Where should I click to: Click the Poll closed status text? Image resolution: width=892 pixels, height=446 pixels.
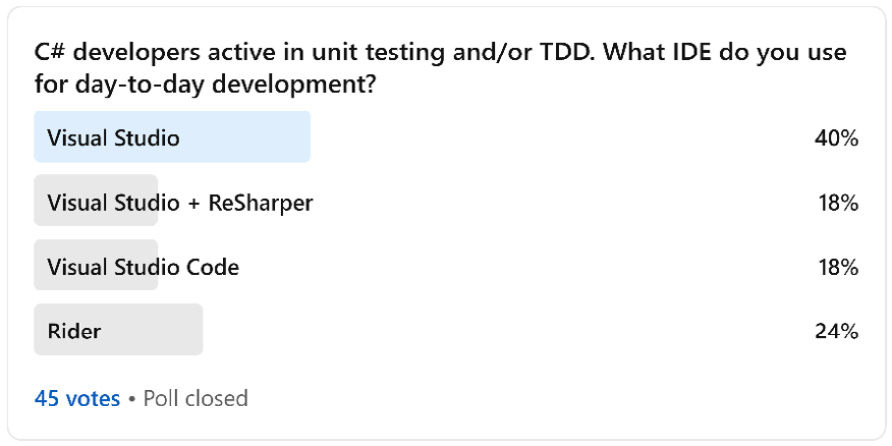tap(196, 398)
